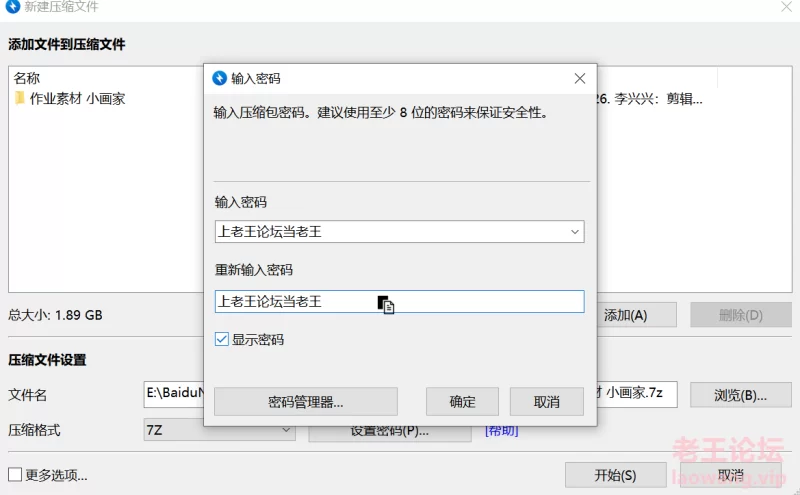
Task: Click 取消 in the 新建压缩文件 window
Action: 731,475
